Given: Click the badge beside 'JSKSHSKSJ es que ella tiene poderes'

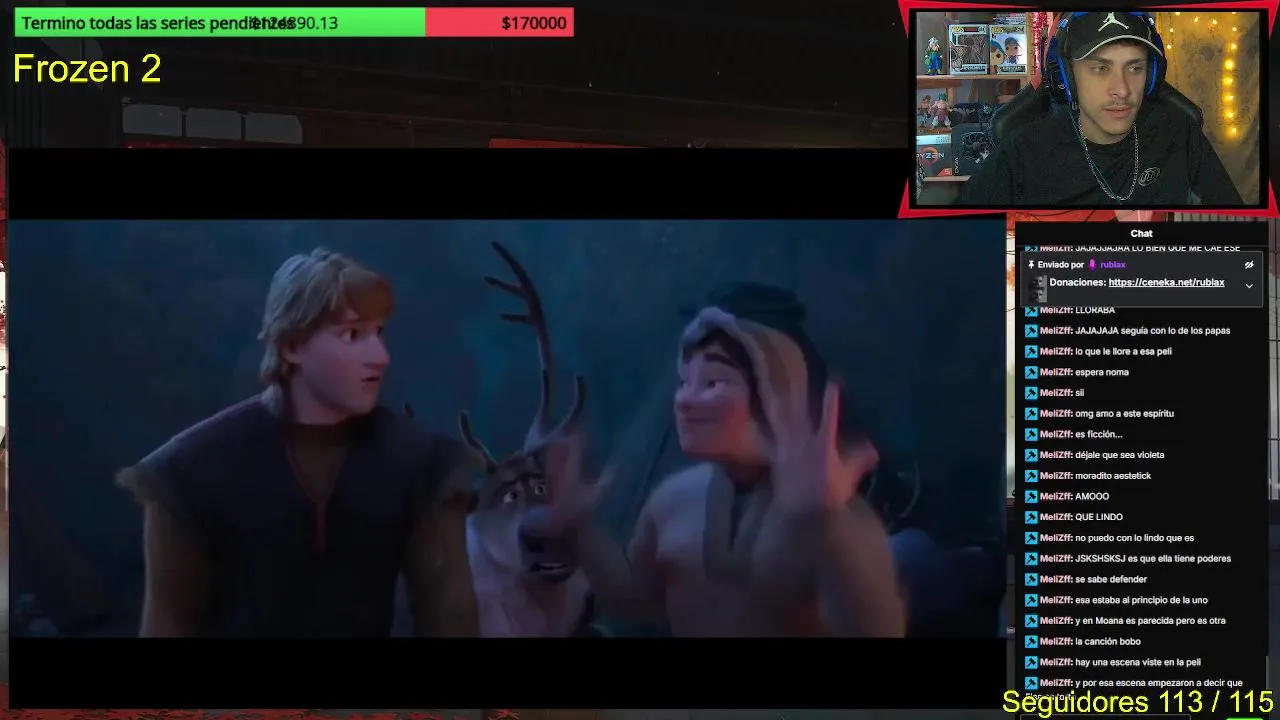Looking at the screenshot, I should pos(1031,559).
